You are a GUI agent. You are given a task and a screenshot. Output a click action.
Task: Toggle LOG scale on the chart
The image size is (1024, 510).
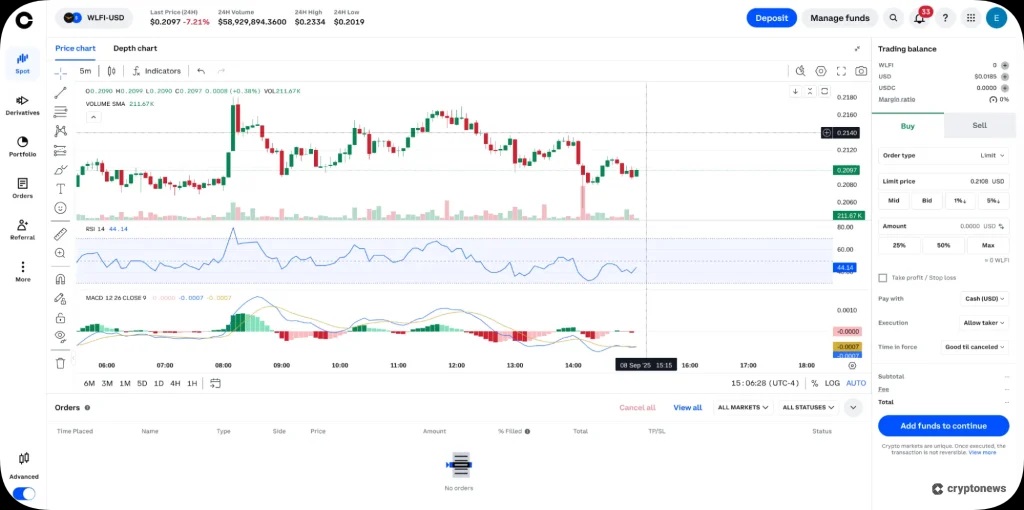[x=832, y=383]
